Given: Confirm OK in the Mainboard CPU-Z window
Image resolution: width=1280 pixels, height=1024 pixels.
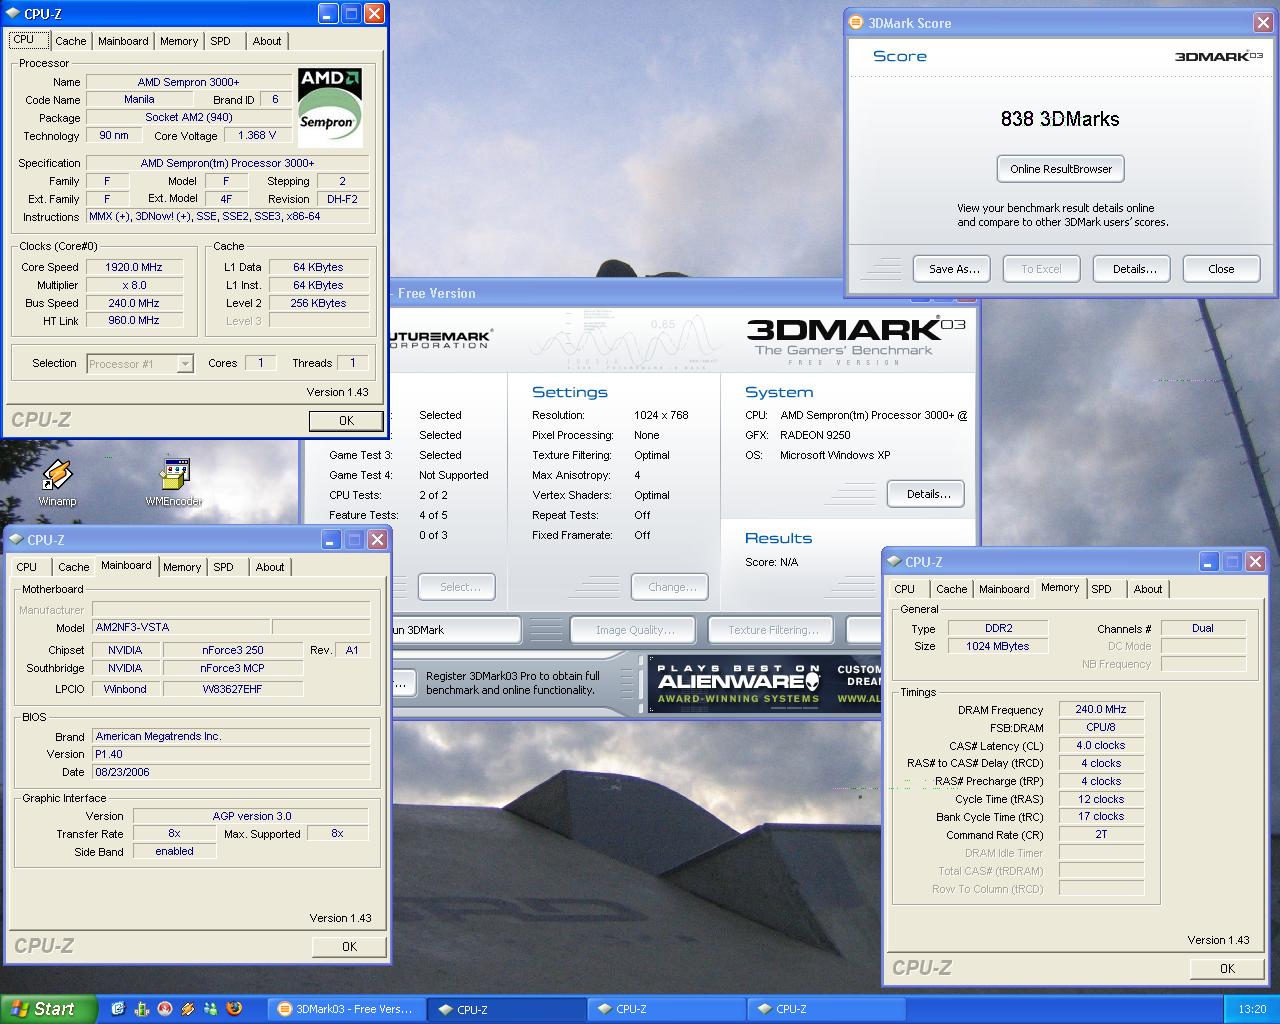Looking at the screenshot, I should tap(349, 946).
